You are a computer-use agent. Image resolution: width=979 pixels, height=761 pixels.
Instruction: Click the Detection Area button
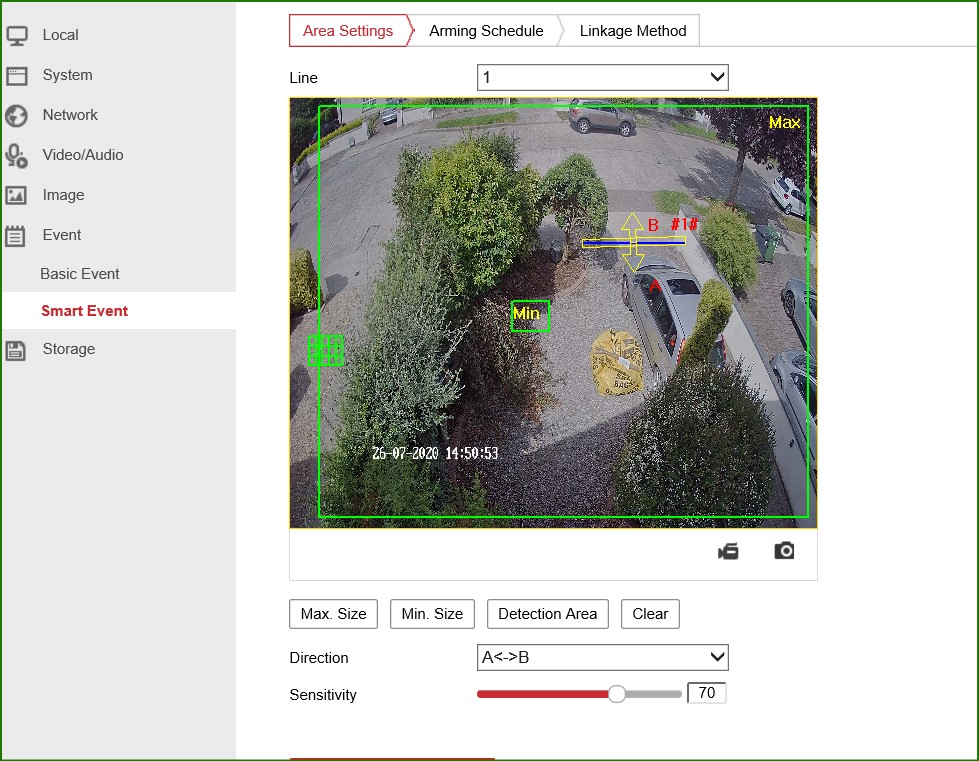click(x=547, y=614)
